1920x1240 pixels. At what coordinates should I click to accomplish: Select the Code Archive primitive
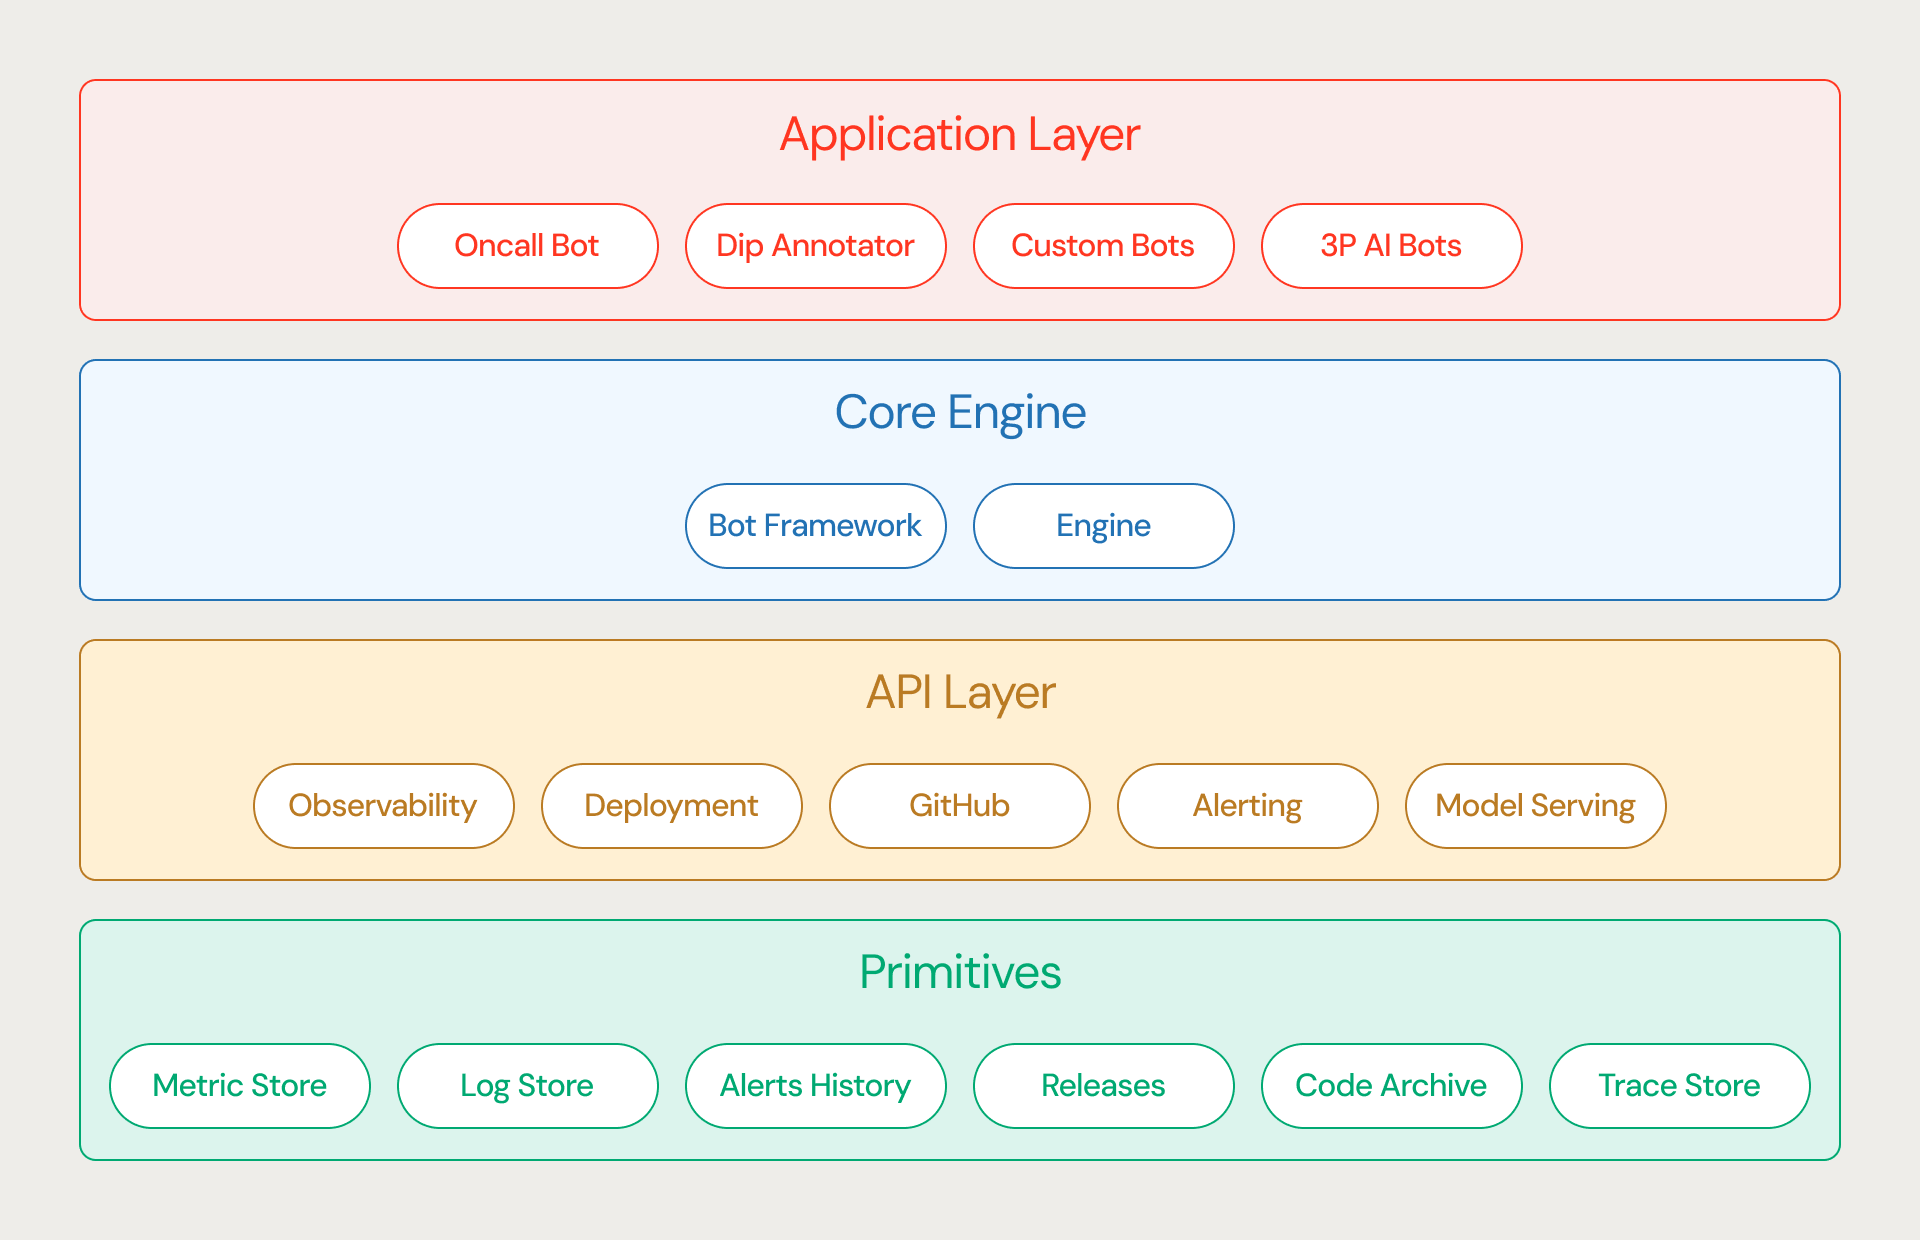point(1391,1086)
